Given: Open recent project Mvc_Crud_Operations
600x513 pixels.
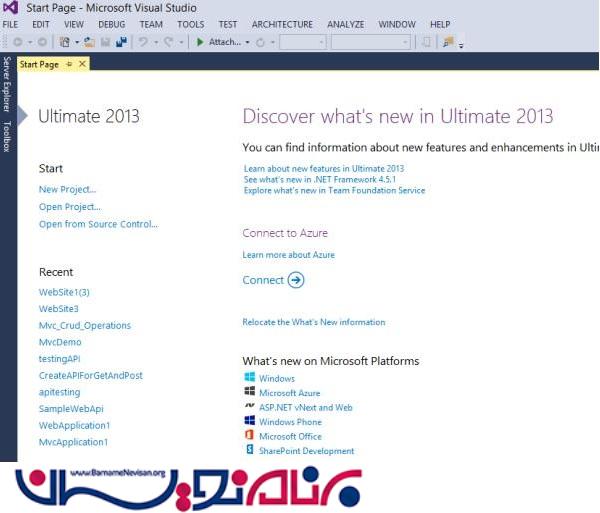Looking at the screenshot, I should click(85, 325).
